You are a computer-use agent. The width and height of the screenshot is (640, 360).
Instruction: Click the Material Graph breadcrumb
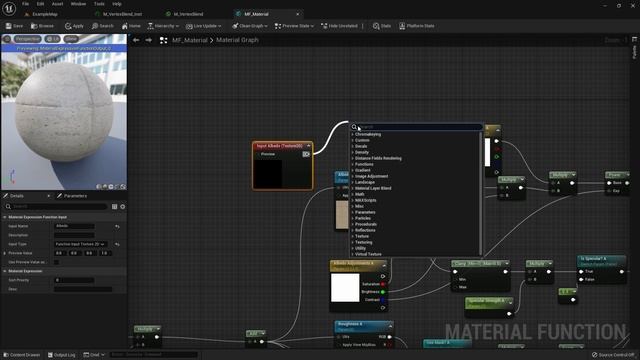[x=237, y=40]
